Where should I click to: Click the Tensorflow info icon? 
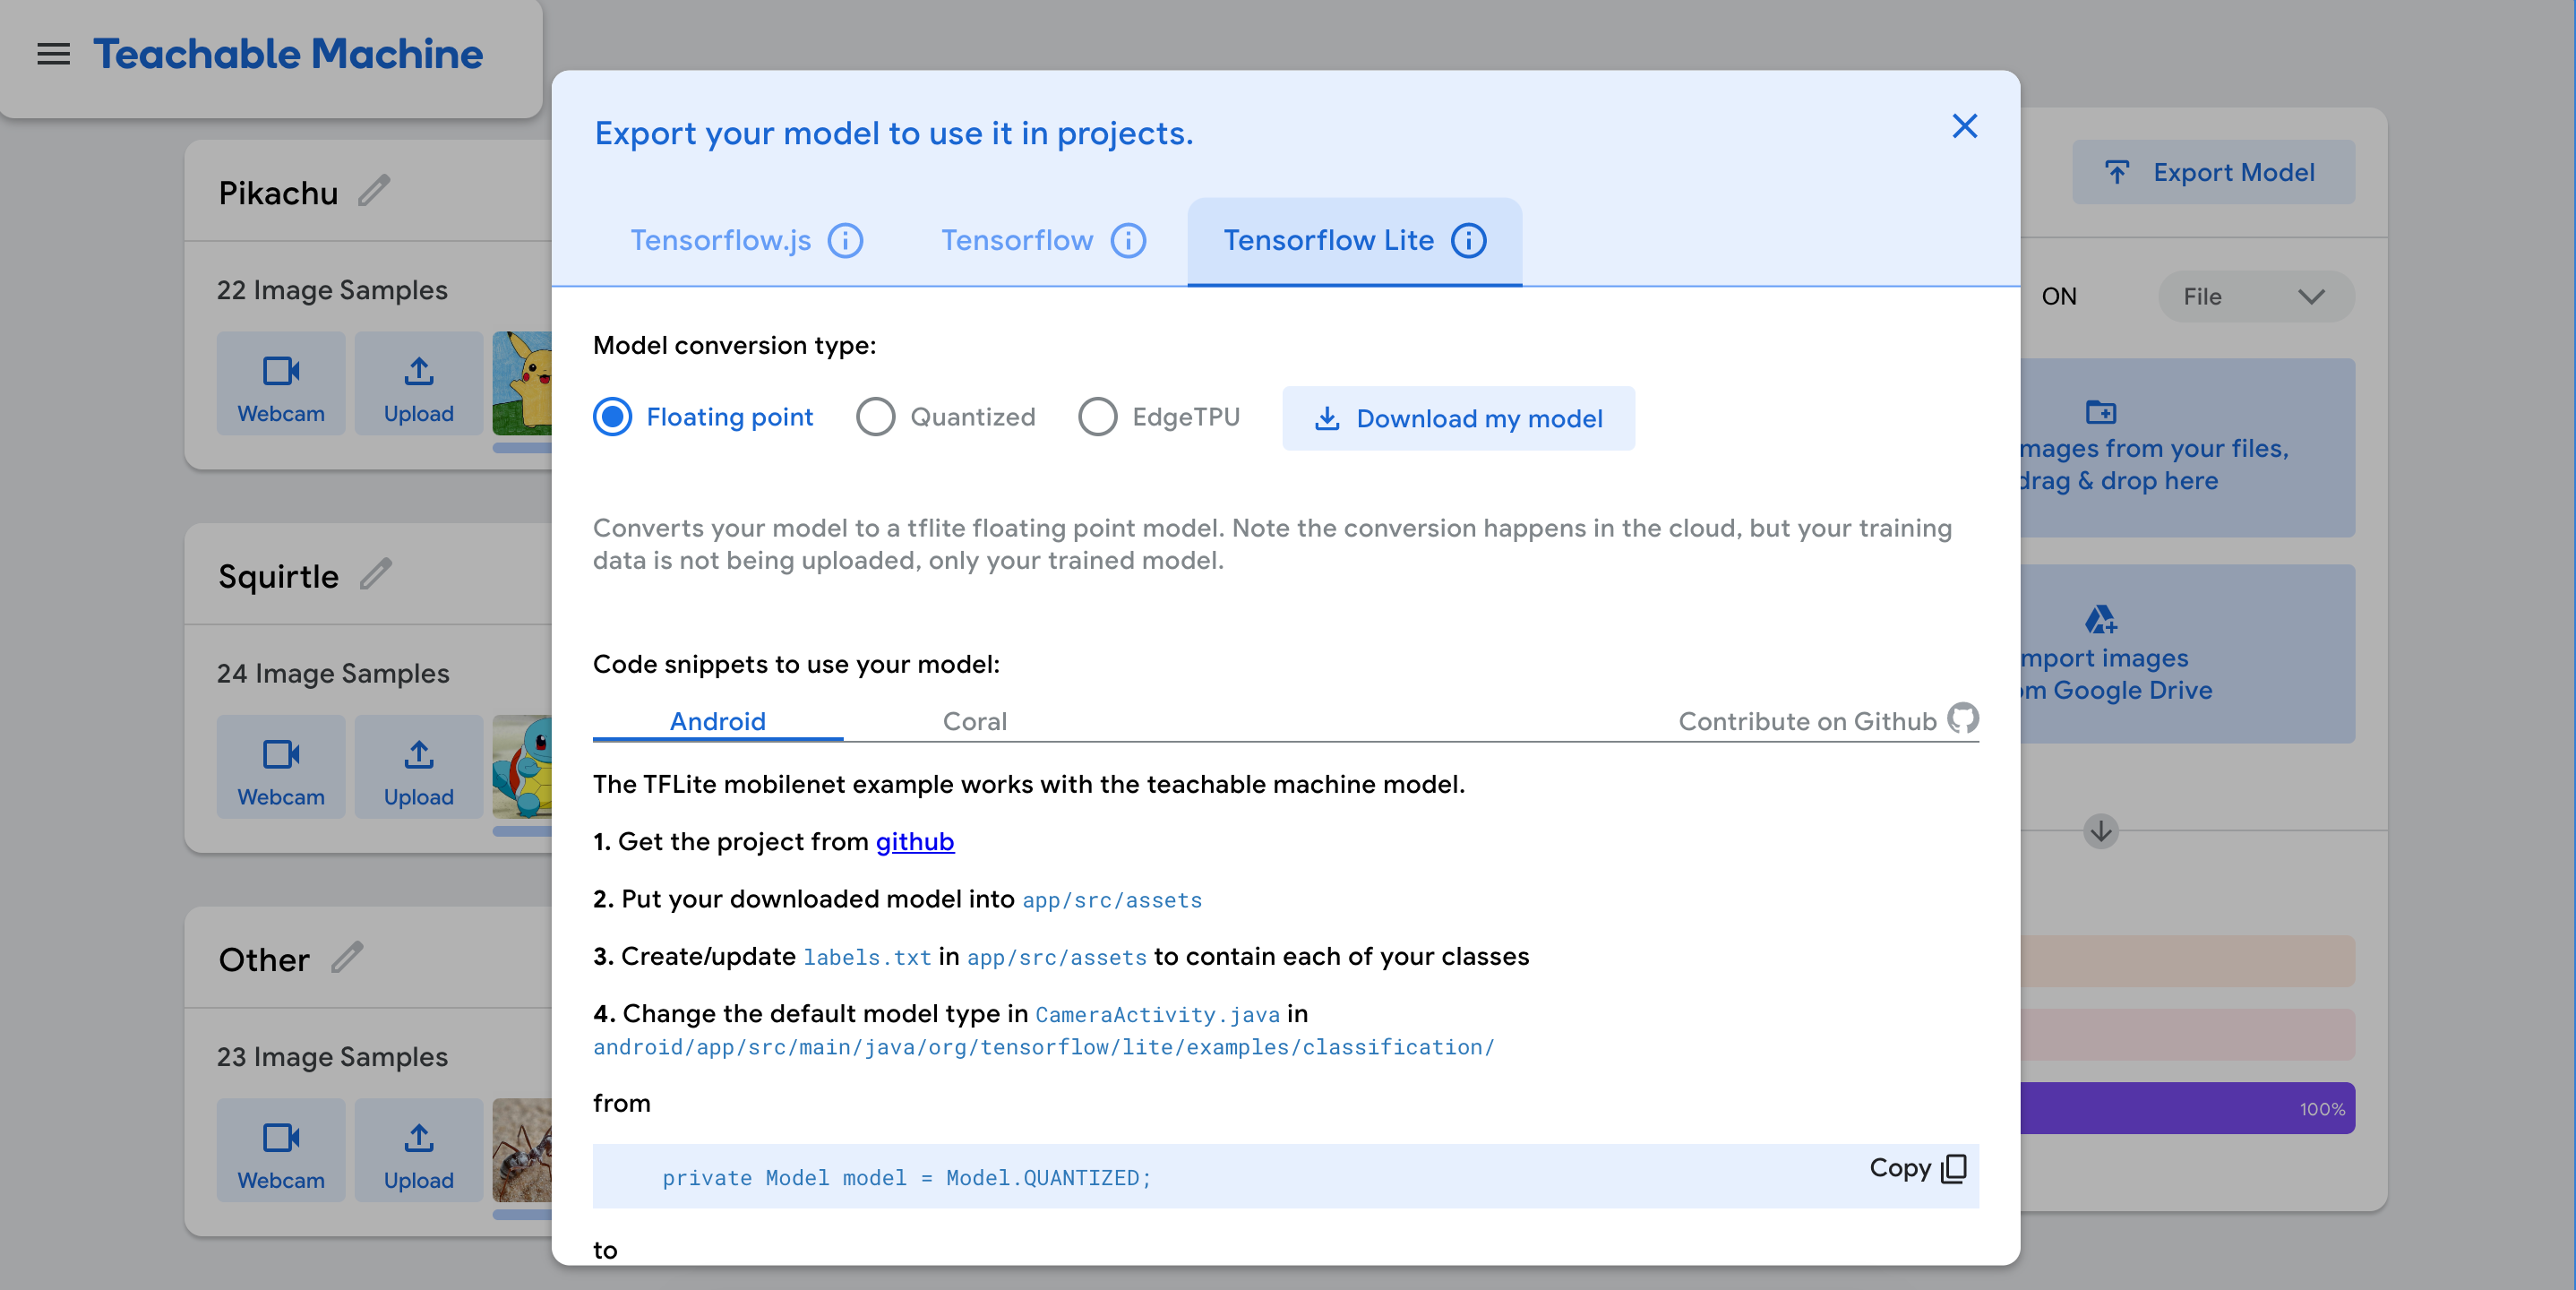click(x=1128, y=241)
